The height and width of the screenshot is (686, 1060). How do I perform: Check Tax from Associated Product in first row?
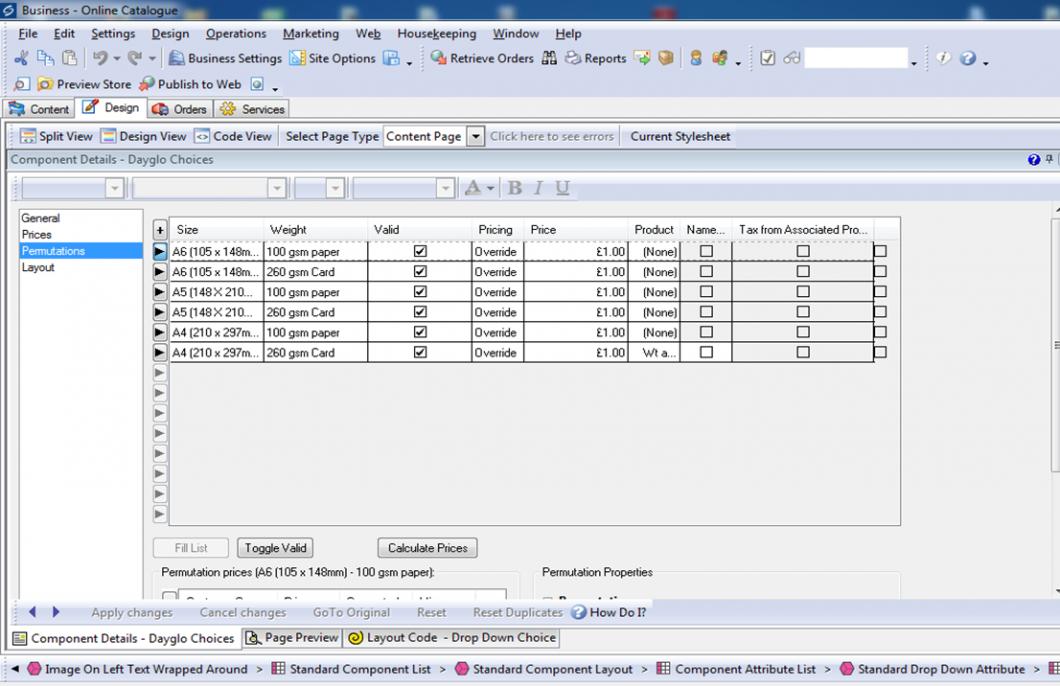point(803,252)
